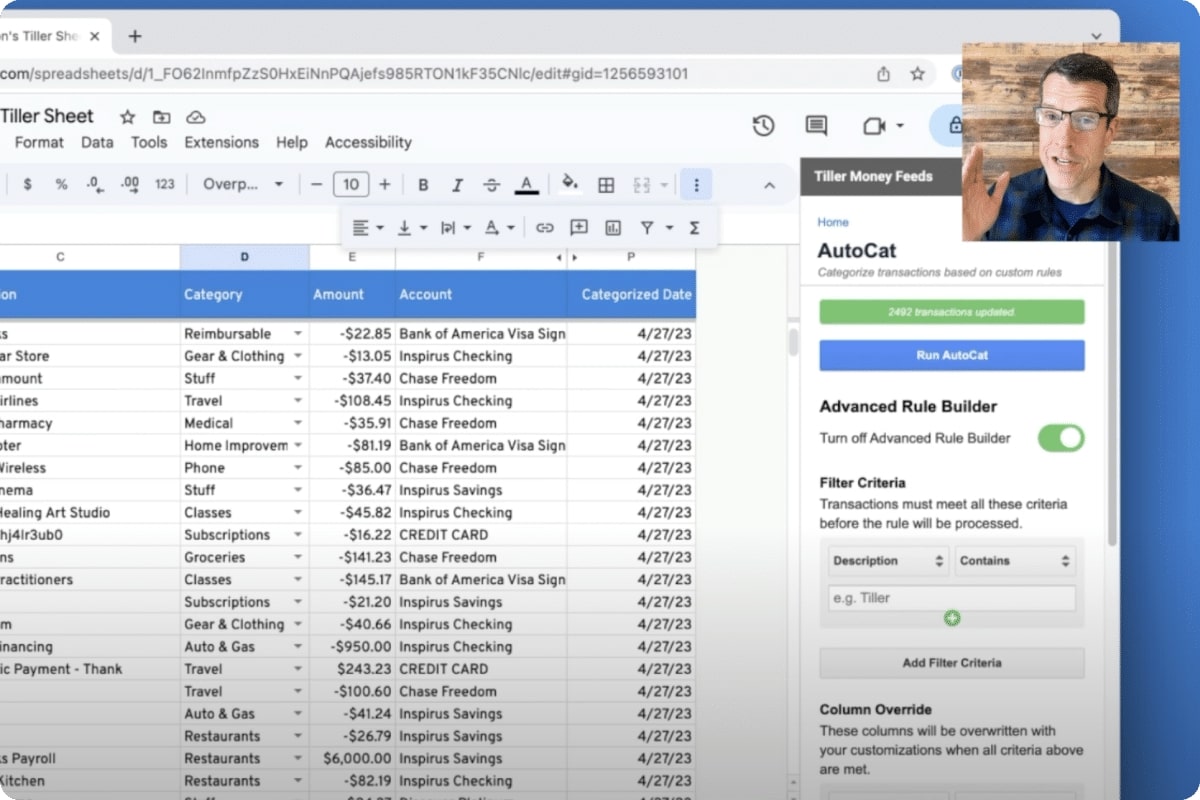Open the Description criteria dropdown

(x=888, y=561)
